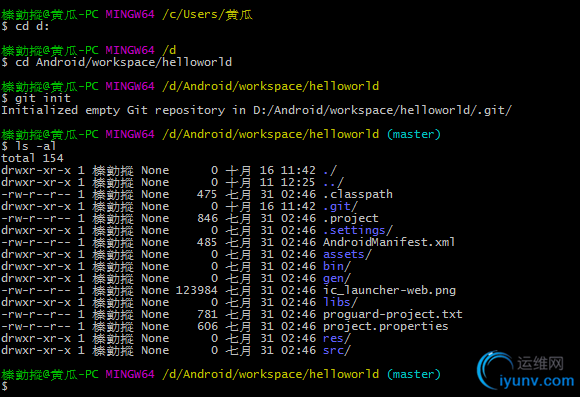
Task: Click 'project.properties' file name
Action: pyautogui.click(x=385, y=326)
